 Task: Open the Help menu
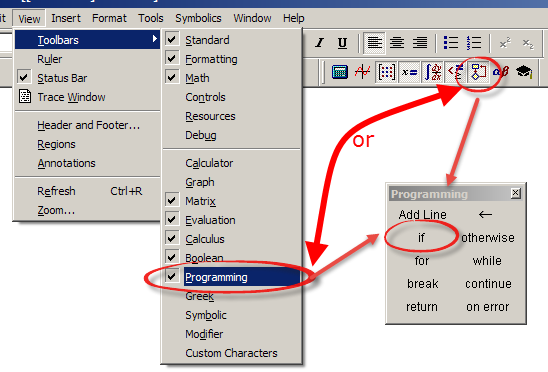tap(294, 18)
